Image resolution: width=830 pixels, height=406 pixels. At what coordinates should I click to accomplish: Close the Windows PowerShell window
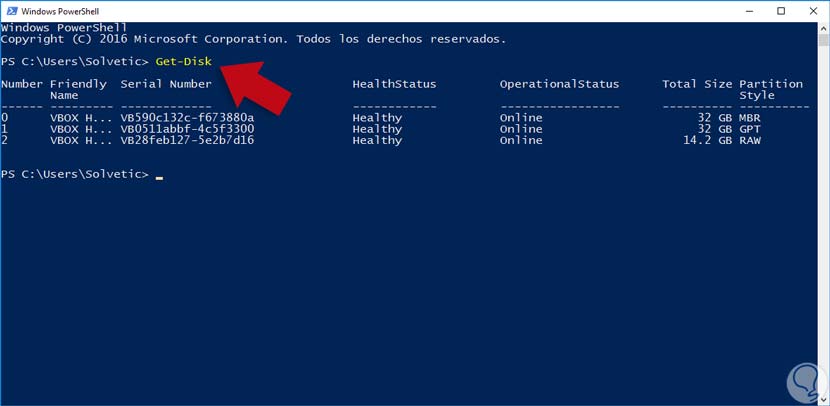coord(811,11)
